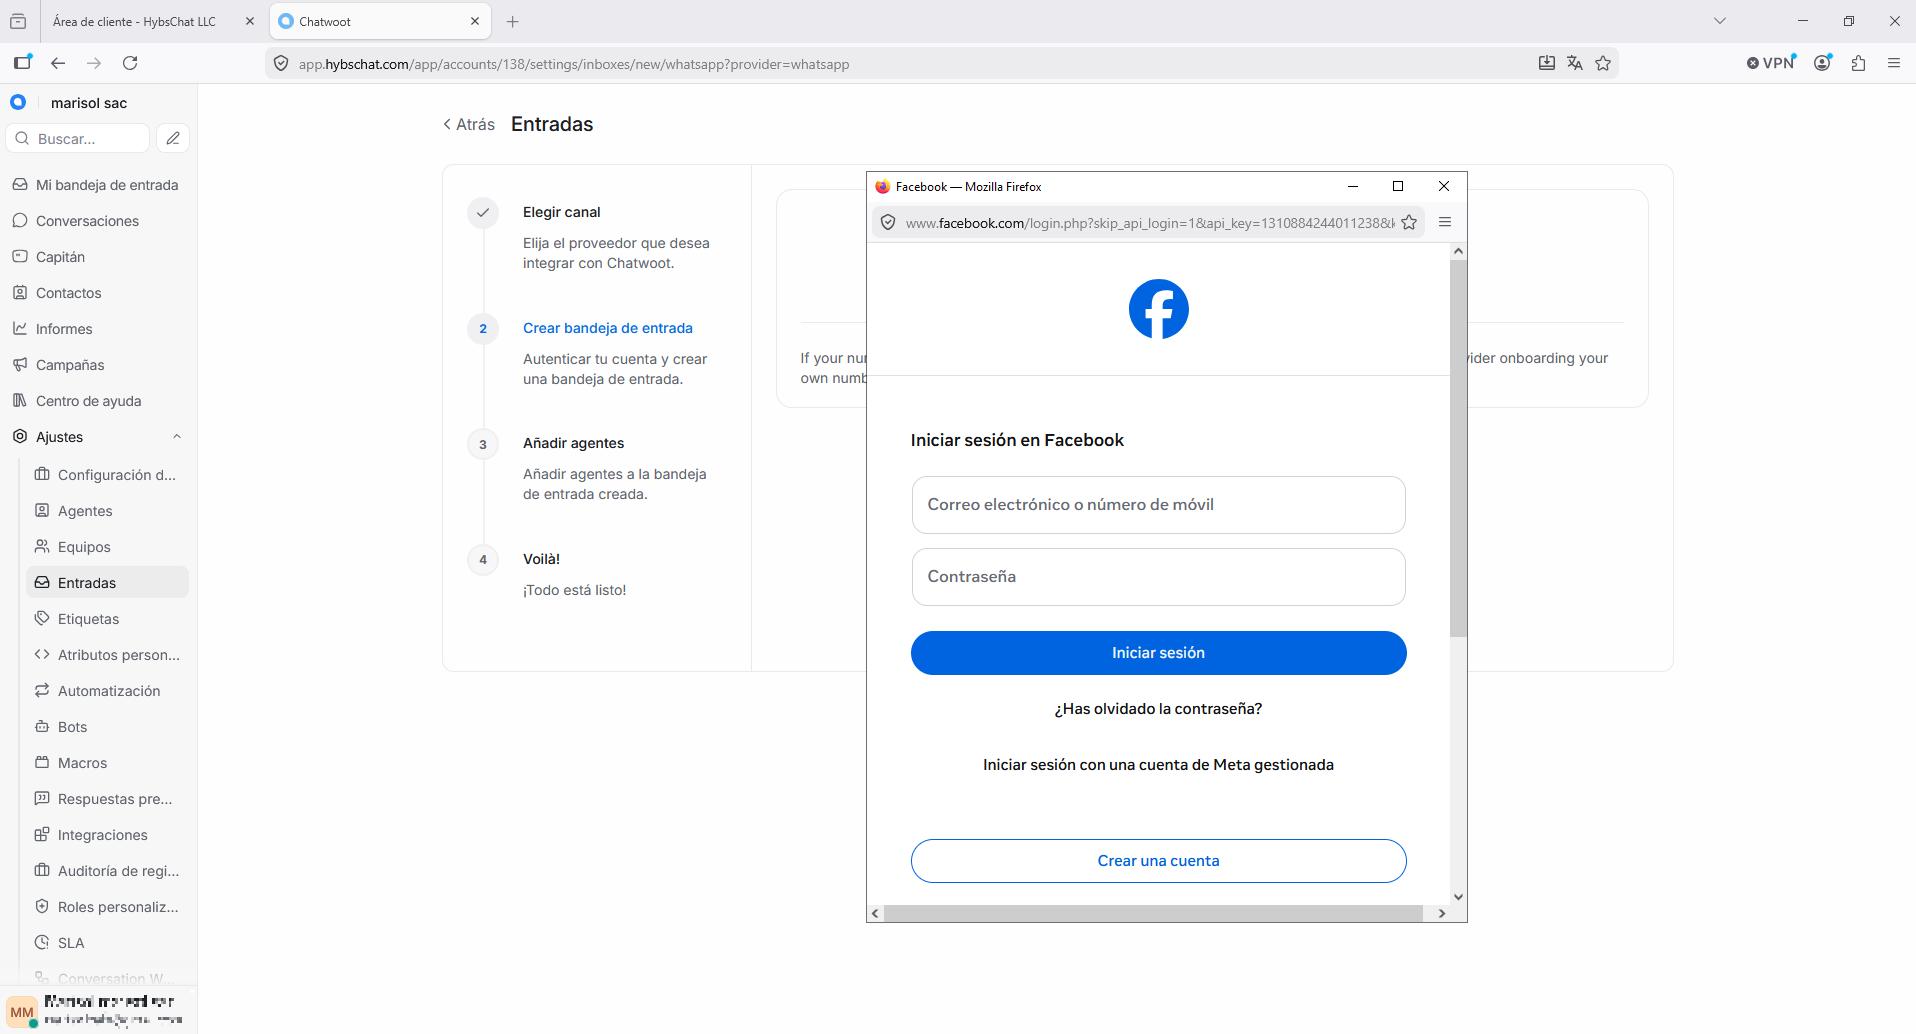Click the MM user avatar
The image size is (1916, 1034).
tap(22, 1012)
